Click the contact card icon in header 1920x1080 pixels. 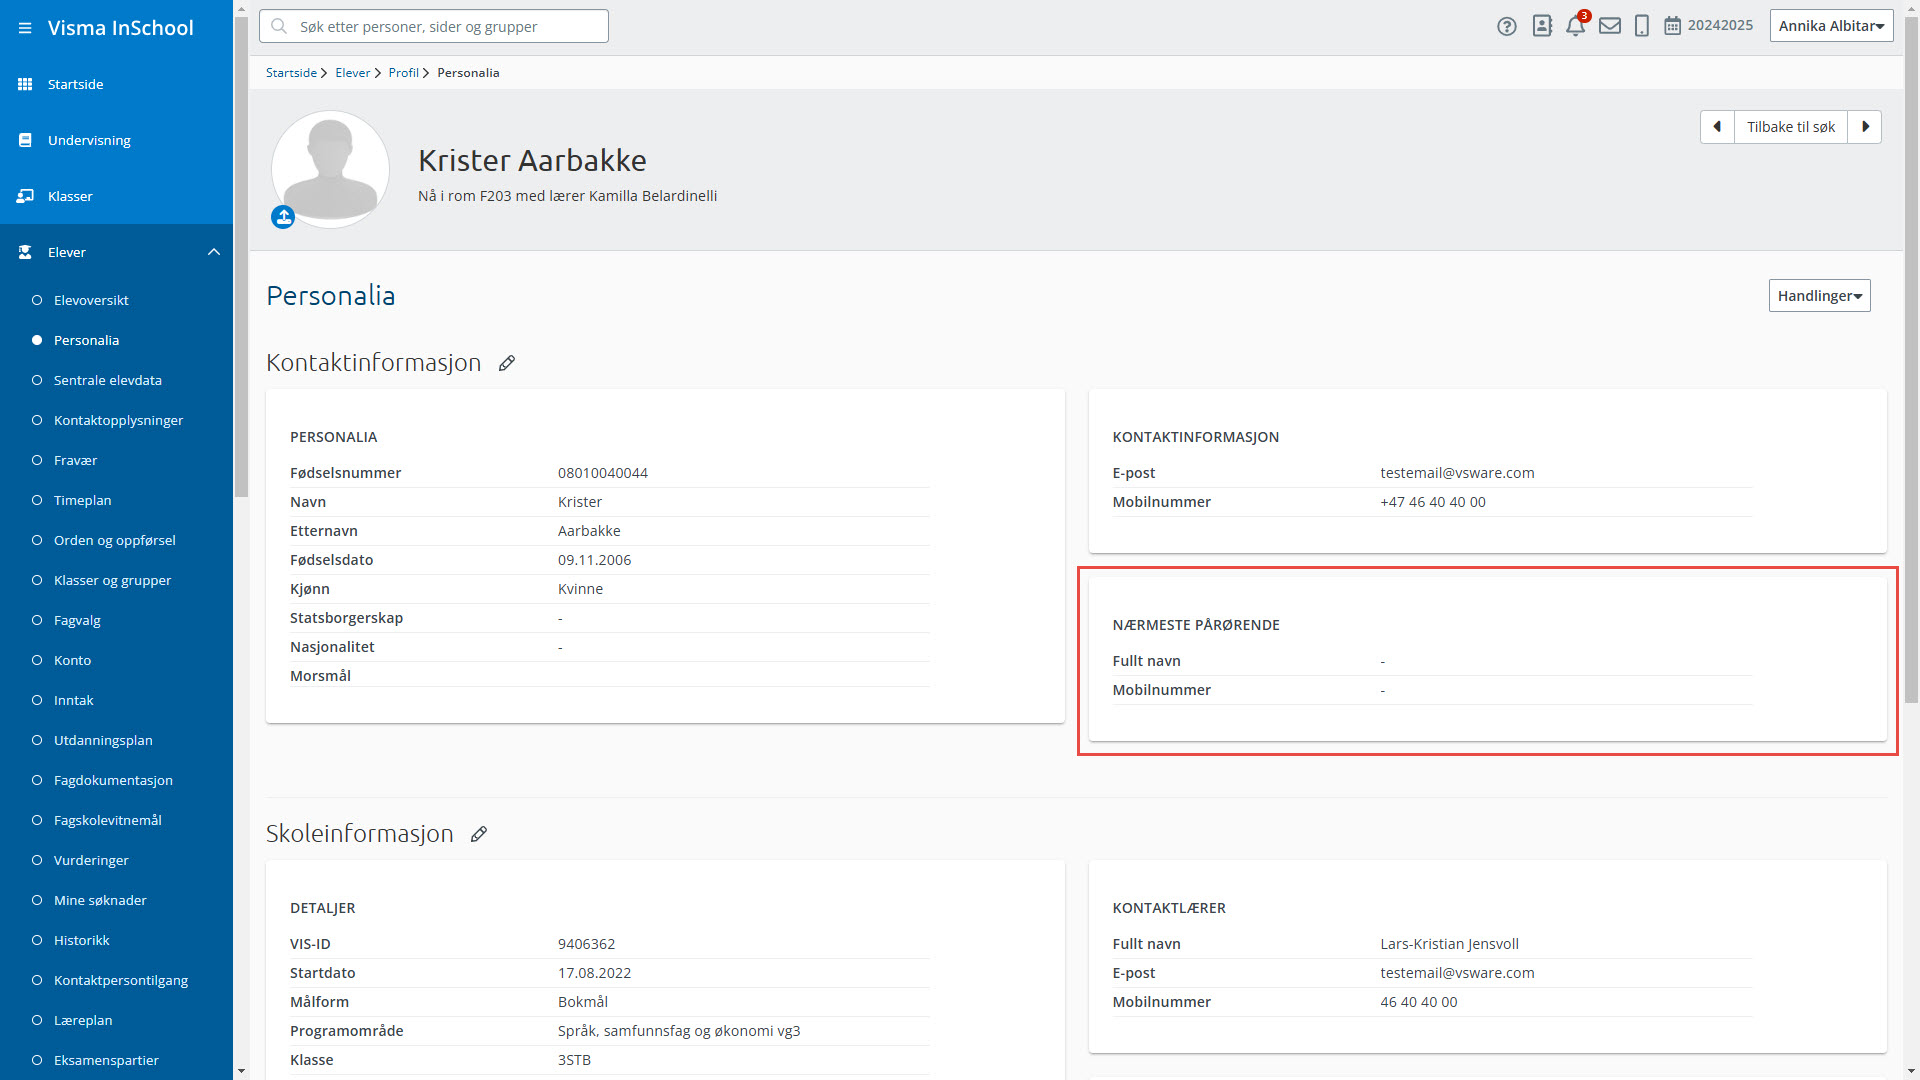pyautogui.click(x=1542, y=26)
